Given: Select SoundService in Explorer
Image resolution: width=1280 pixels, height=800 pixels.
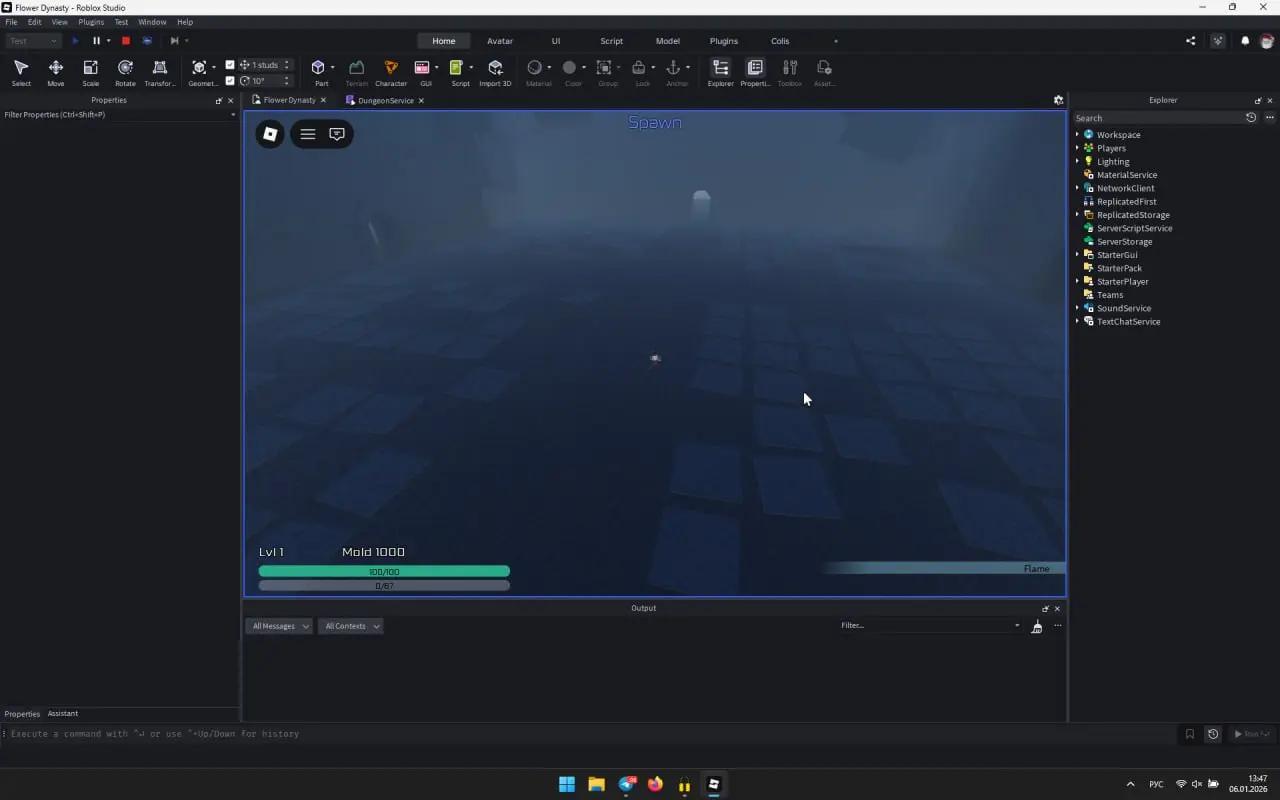Looking at the screenshot, I should (x=1124, y=308).
